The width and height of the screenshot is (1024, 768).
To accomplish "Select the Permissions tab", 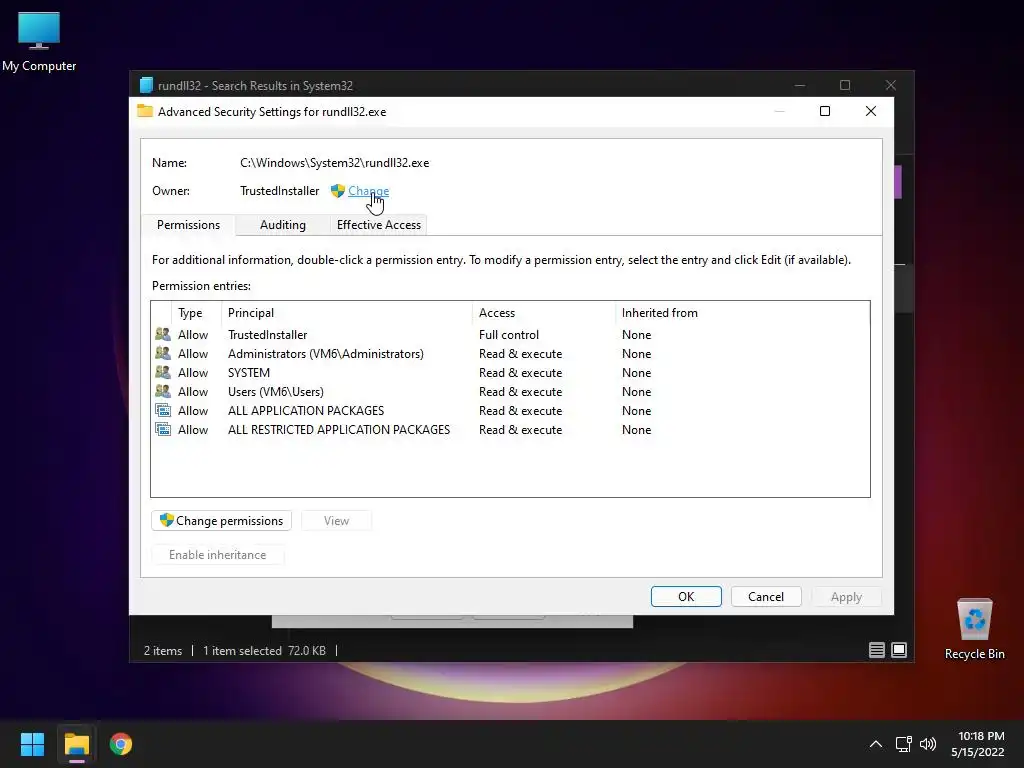I will click(x=188, y=225).
